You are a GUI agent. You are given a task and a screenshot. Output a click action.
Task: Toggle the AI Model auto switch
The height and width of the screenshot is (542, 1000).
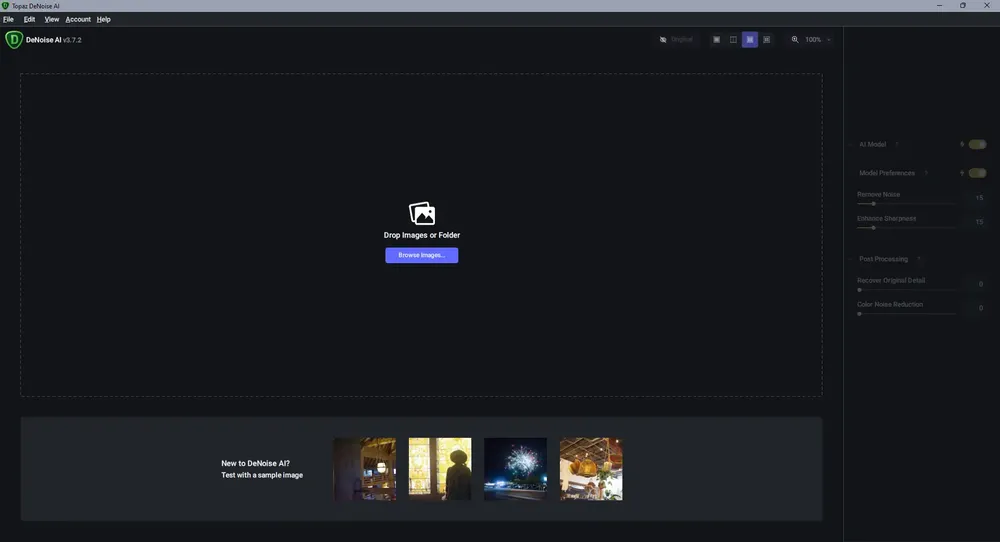[977, 144]
